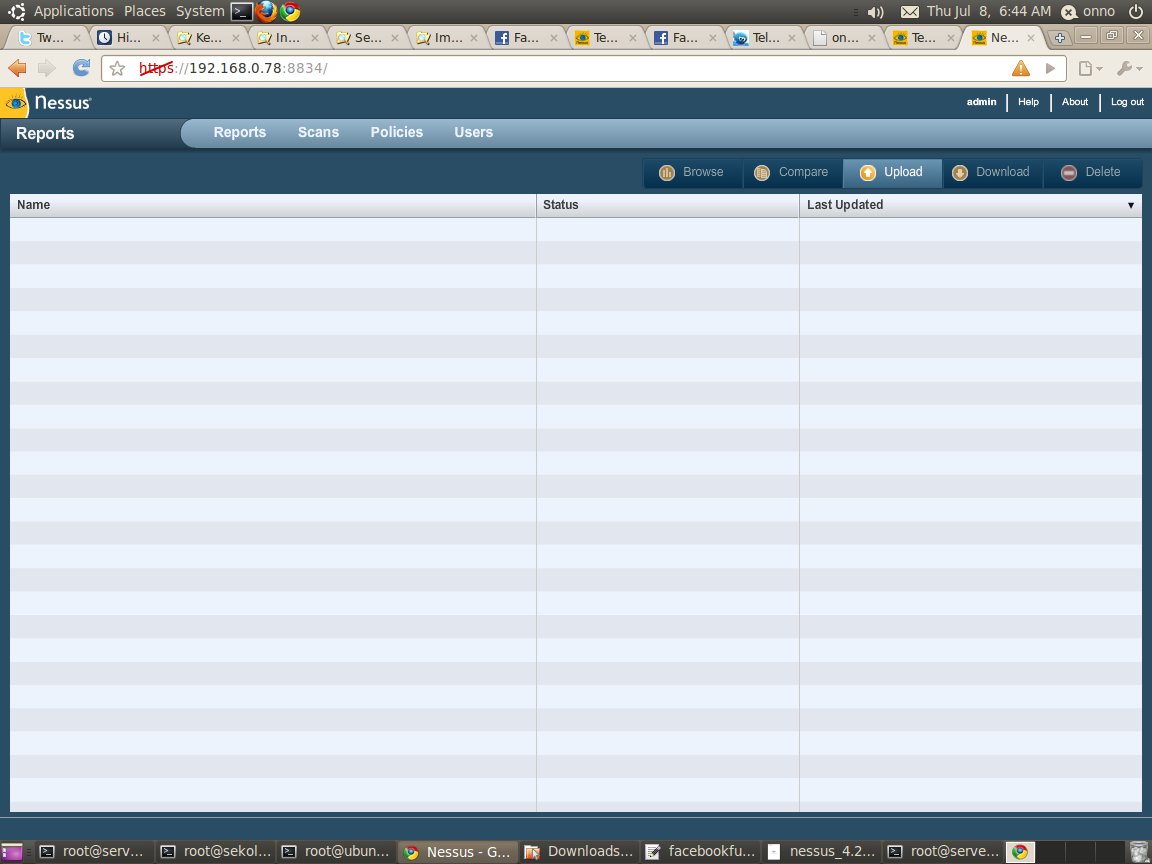Click the Download report button
1152x864 pixels.
tap(992, 173)
